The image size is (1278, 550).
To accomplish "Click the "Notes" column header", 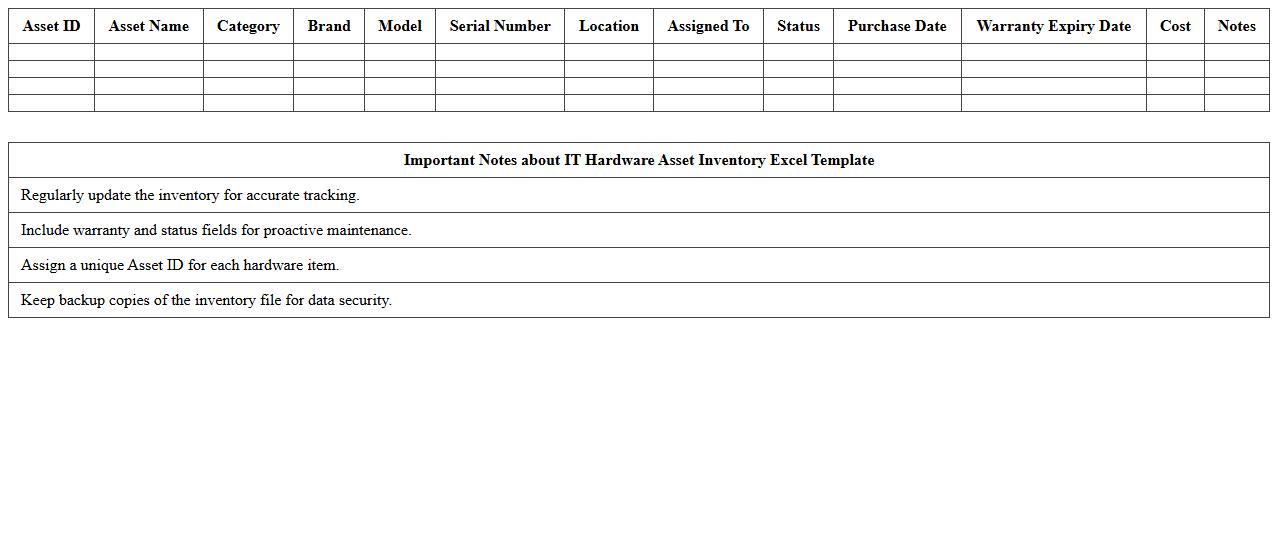I will (x=1237, y=26).
